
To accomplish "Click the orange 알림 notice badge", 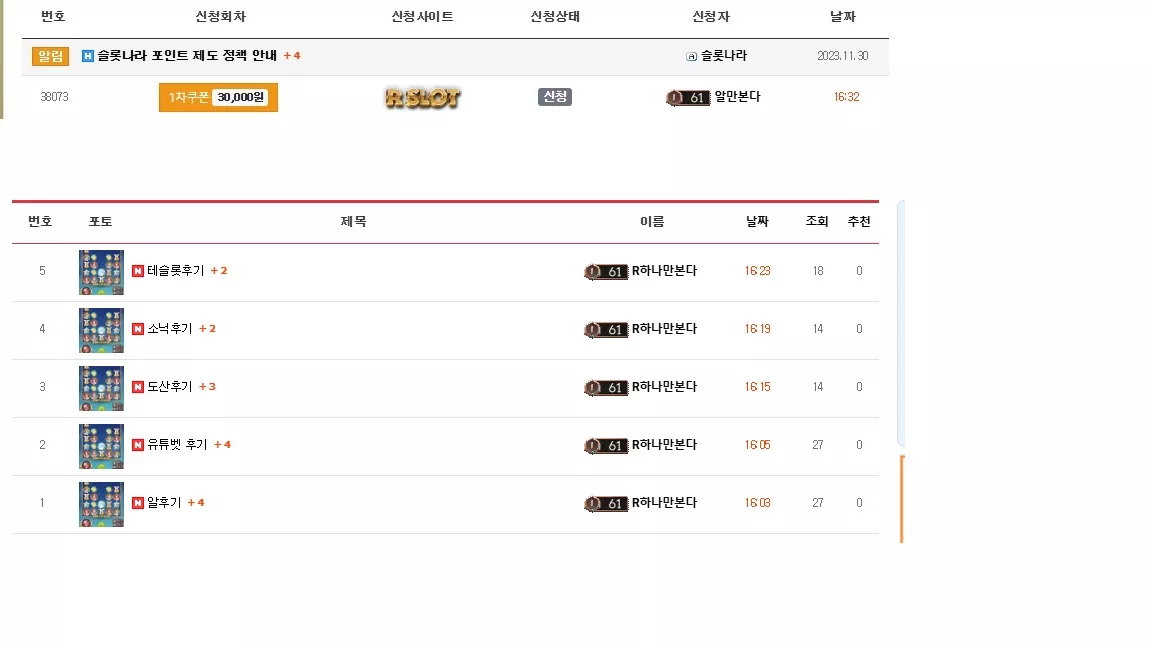I will coord(50,56).
